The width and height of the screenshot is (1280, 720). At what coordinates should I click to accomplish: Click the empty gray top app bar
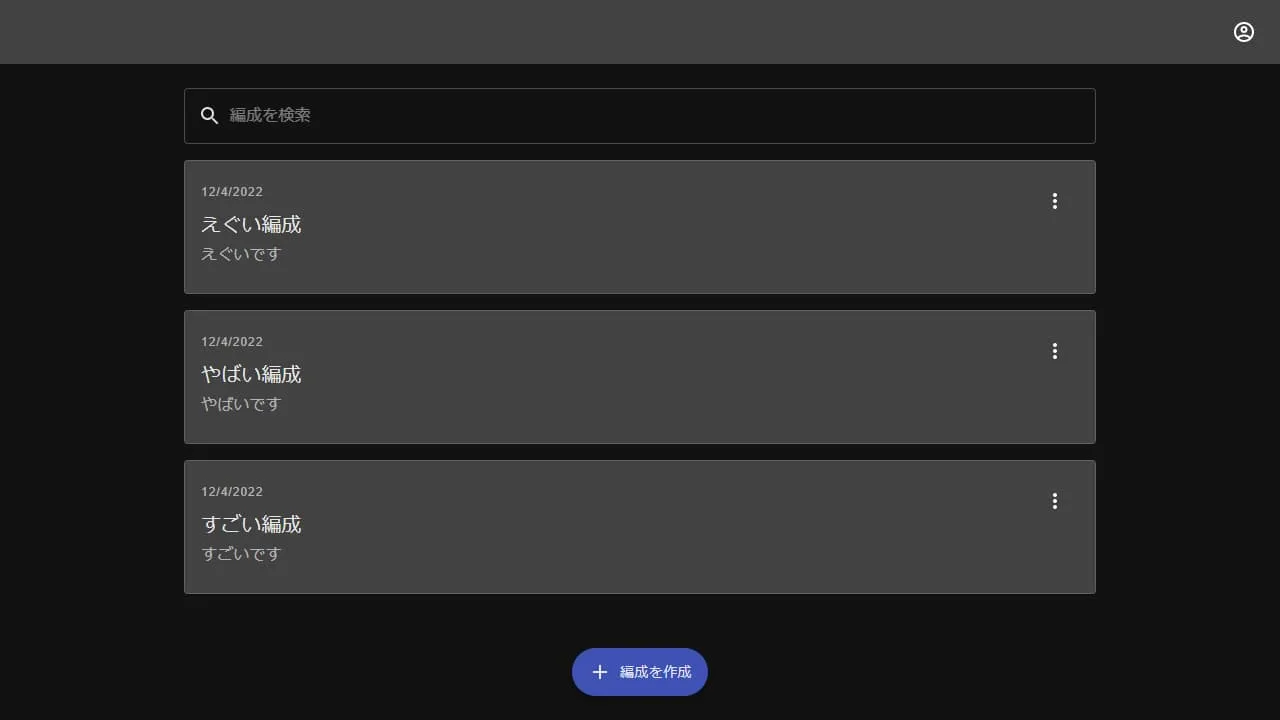tap(640, 32)
